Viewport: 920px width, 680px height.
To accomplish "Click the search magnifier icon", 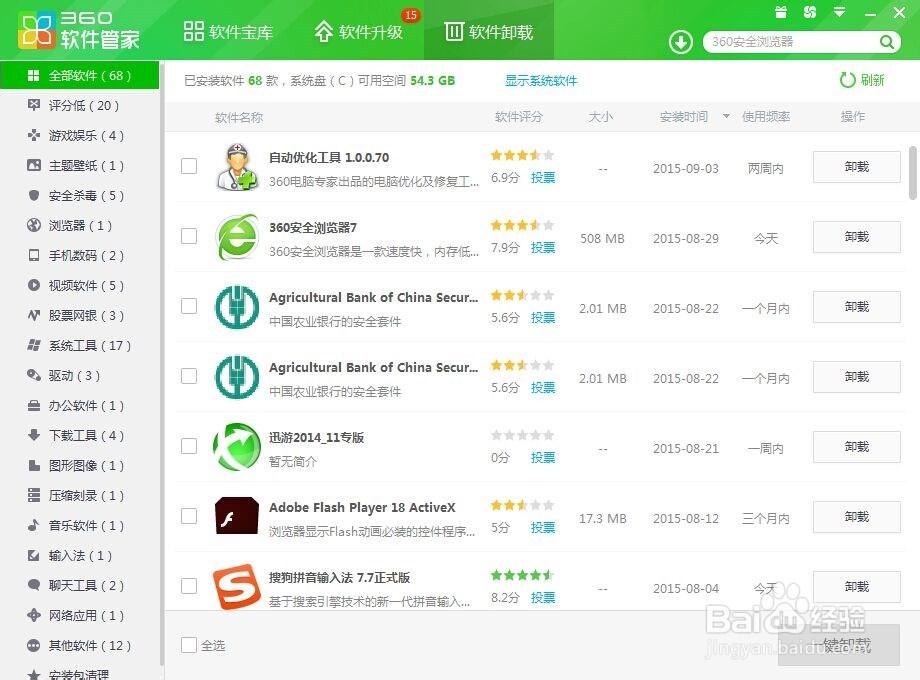I will tap(887, 42).
